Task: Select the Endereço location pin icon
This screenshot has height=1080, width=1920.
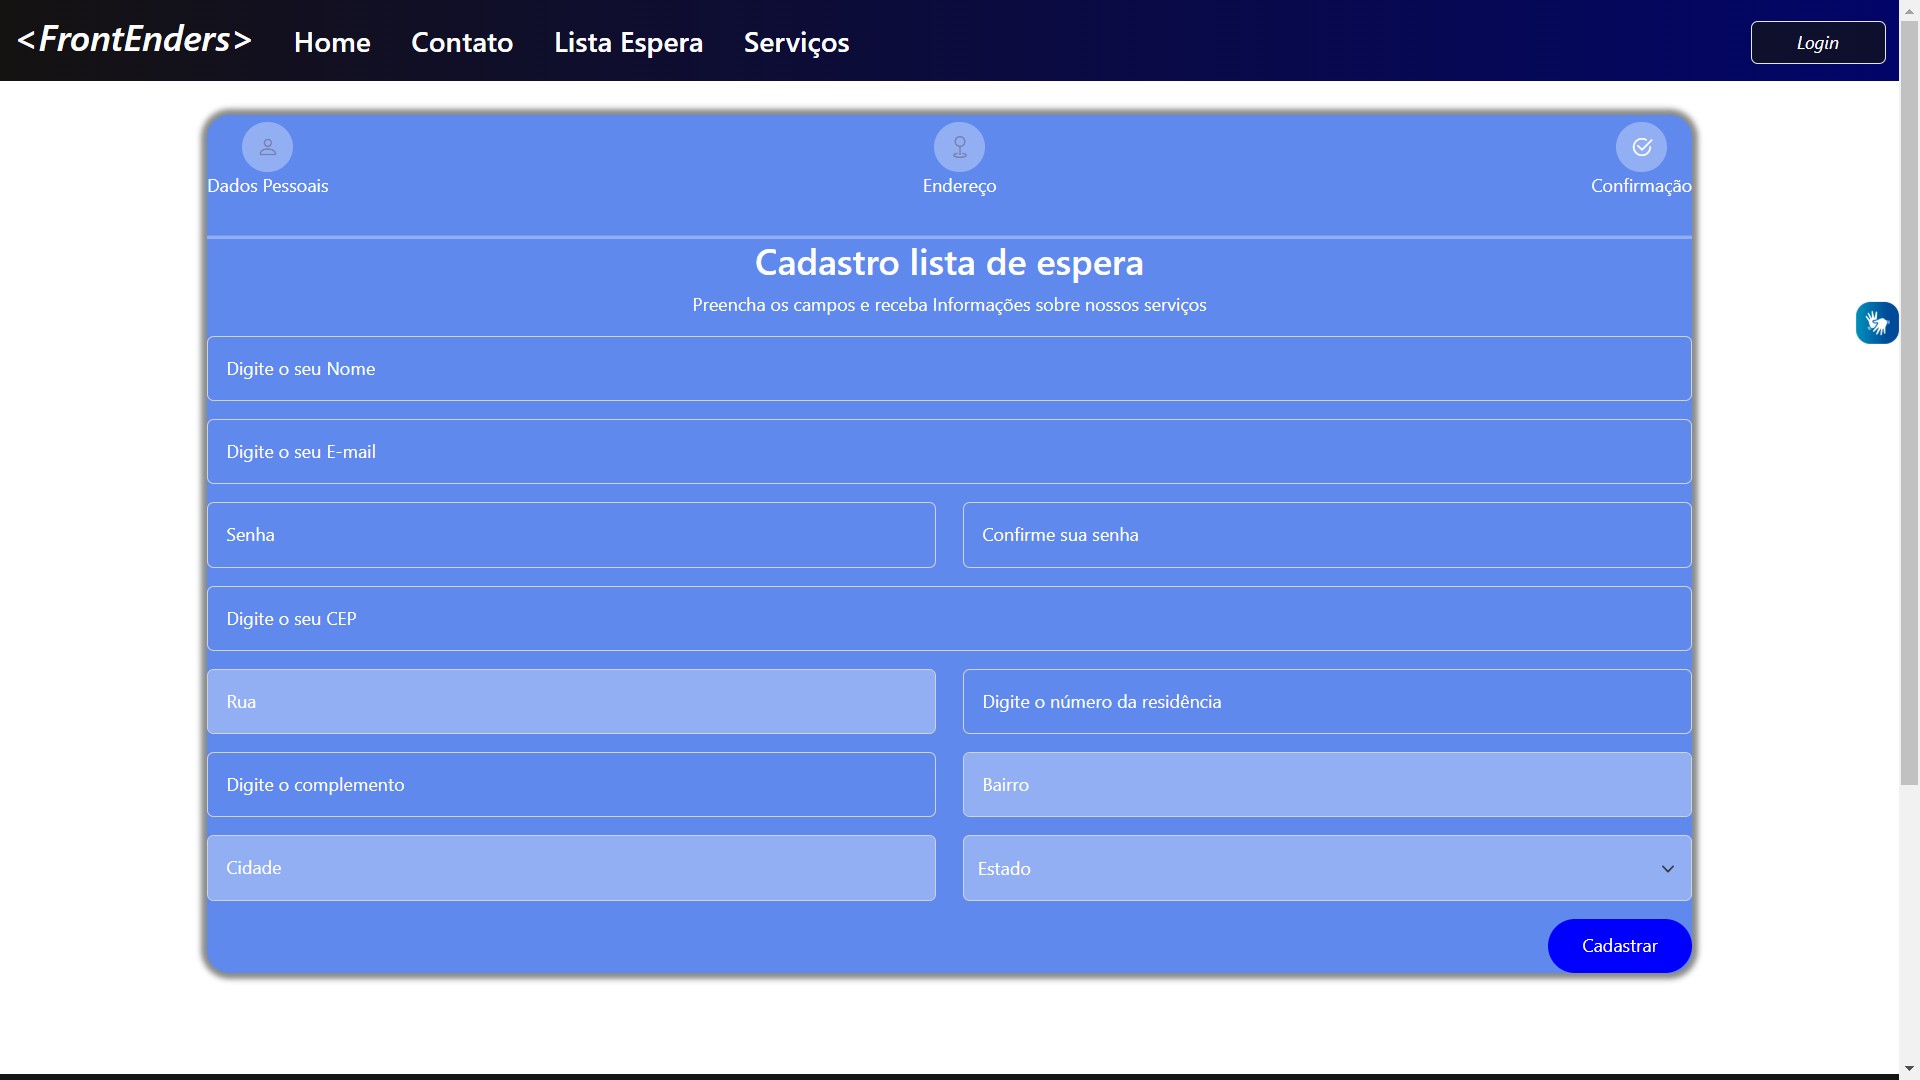Action: [x=959, y=146]
